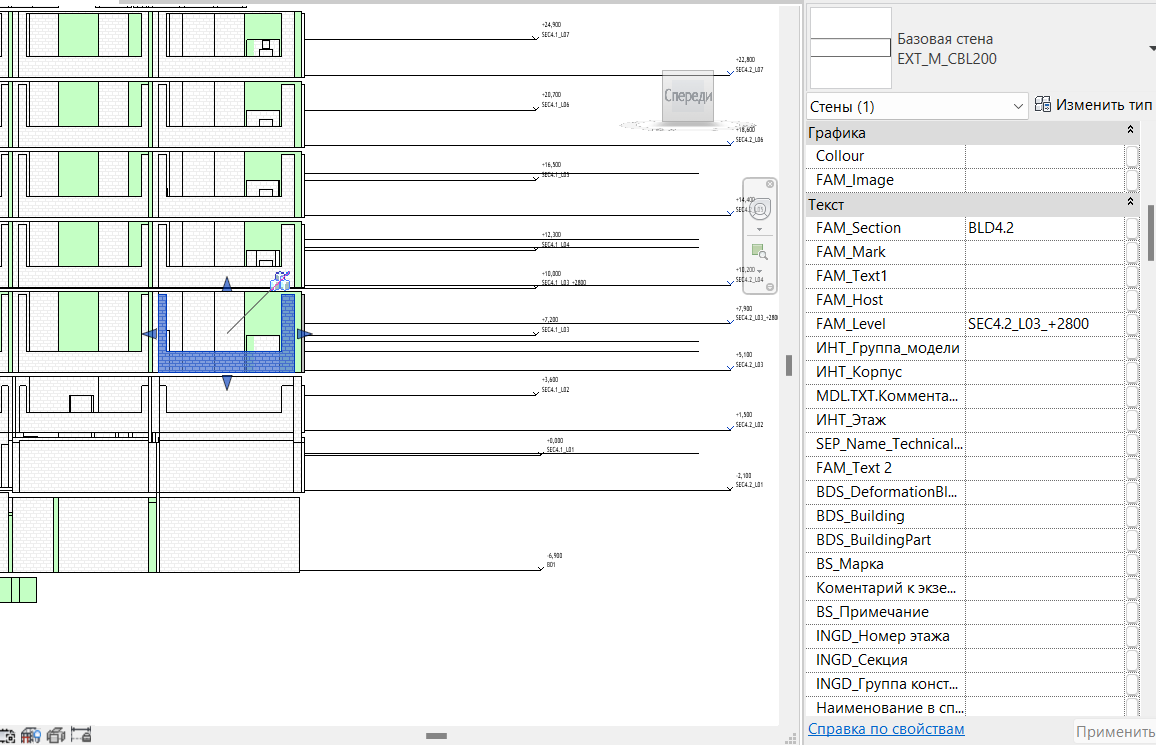Click the left blue shape handle of selected wall

149,334
